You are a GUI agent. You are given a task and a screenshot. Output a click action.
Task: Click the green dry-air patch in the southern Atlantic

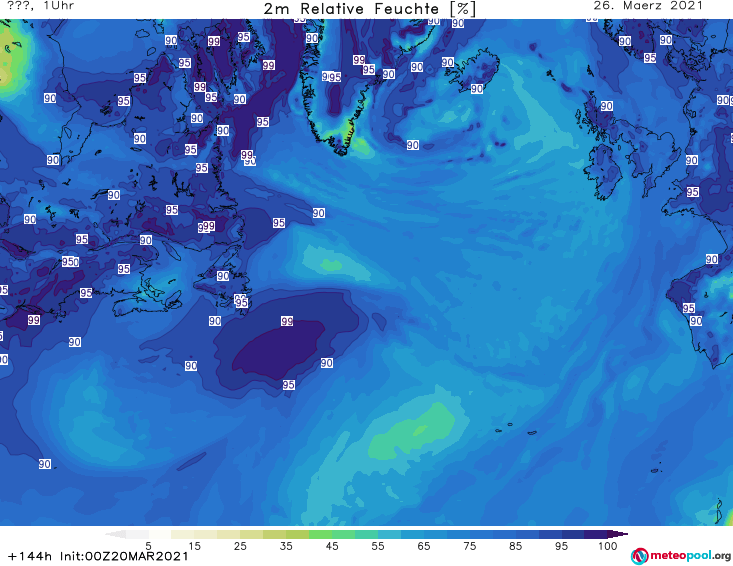coord(411,432)
